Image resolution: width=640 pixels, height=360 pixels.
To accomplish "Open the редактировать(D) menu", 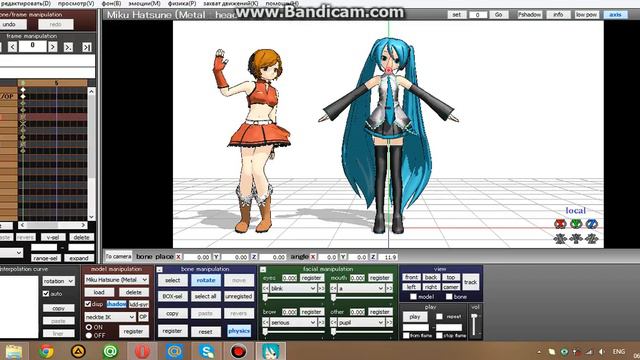I will (x=25, y=3).
